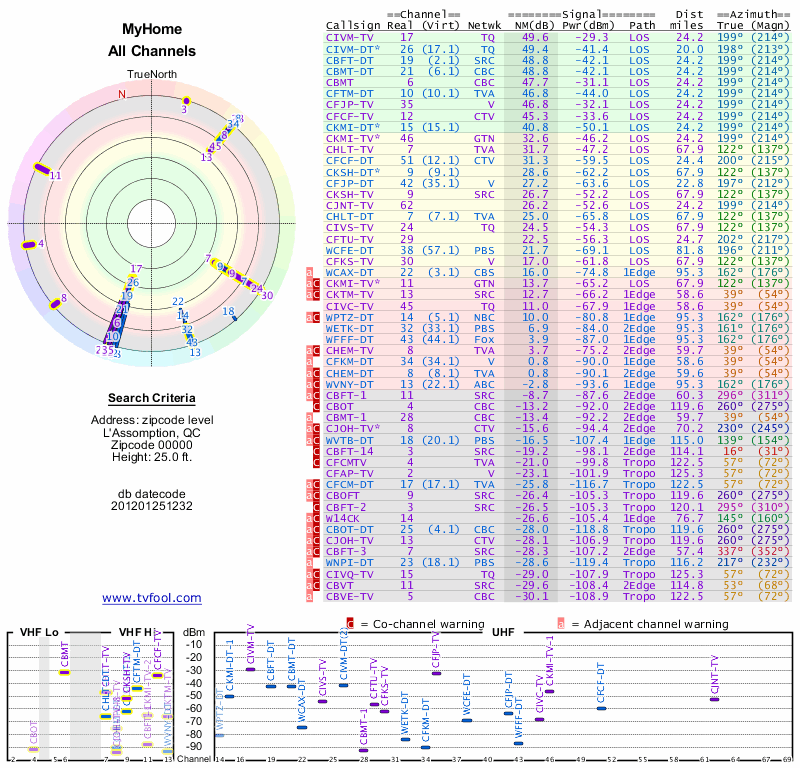Click the TrueNorth label above the radar
Viewport: 800px width, 768px height.
tap(152, 75)
